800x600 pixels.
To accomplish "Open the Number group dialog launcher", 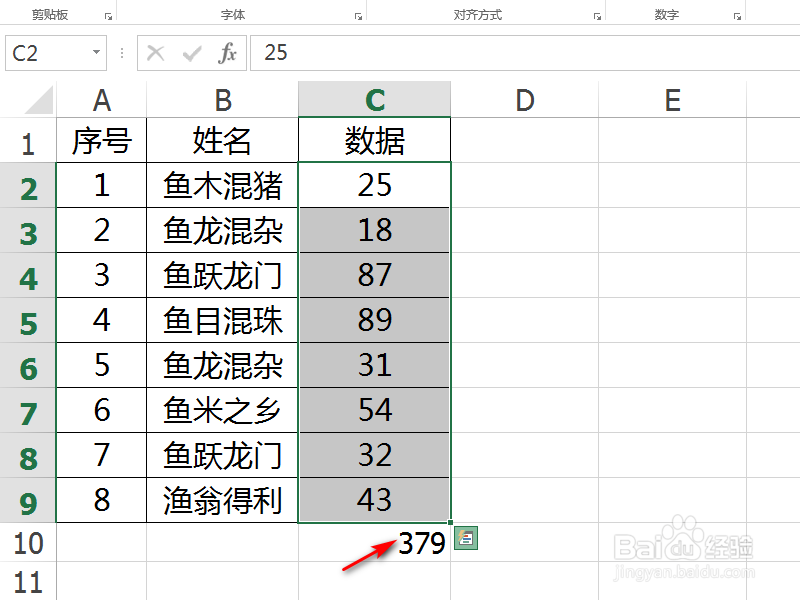I will coord(737,16).
